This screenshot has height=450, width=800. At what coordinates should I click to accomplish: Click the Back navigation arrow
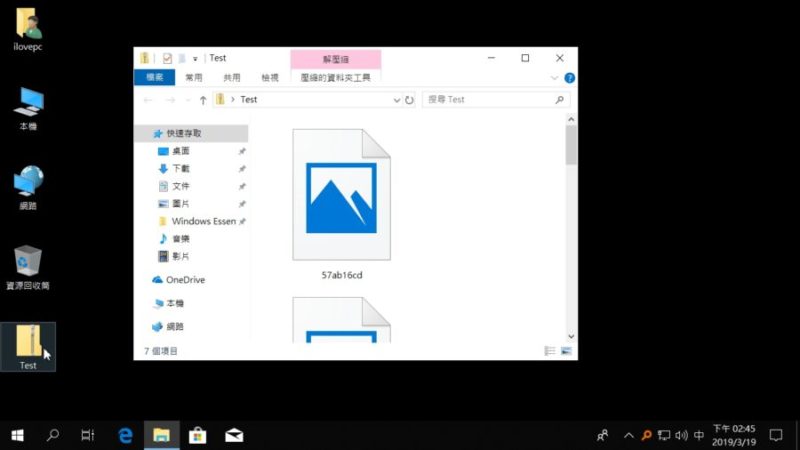(x=148, y=100)
